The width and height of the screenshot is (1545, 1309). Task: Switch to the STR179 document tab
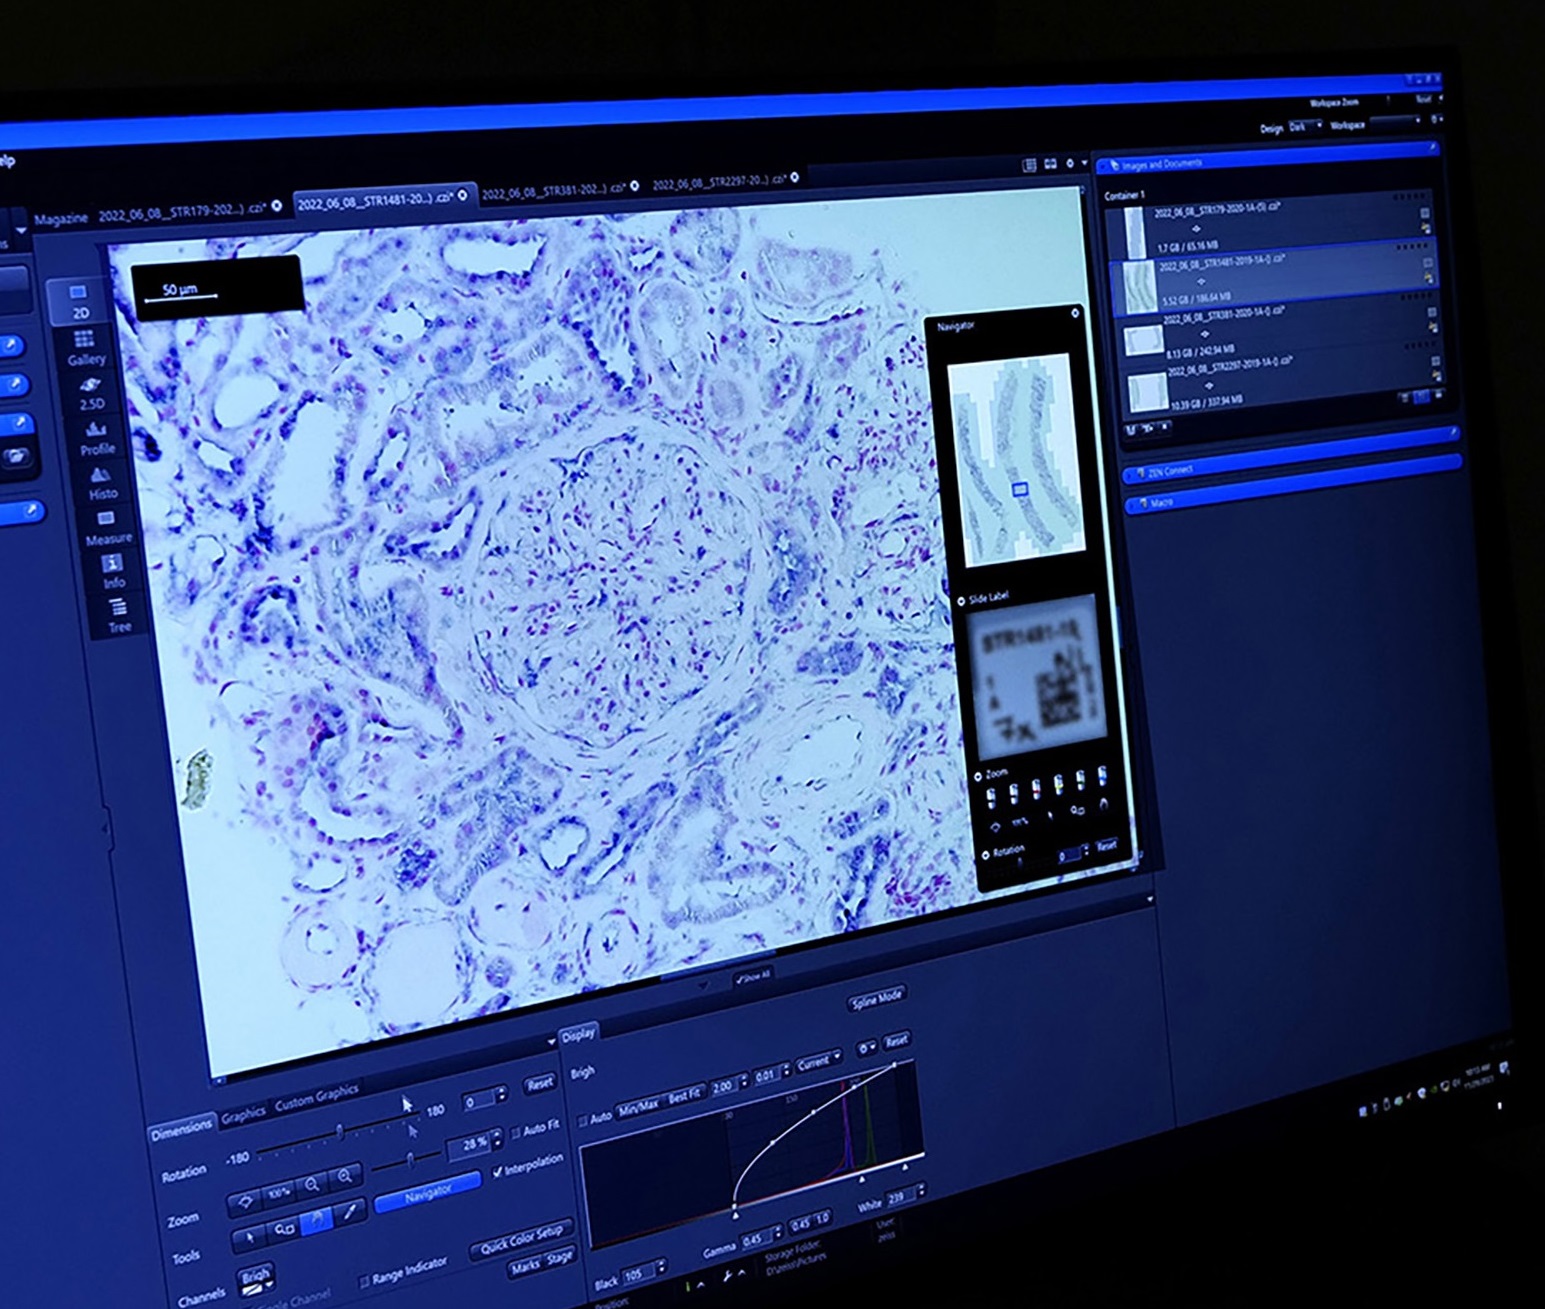[182, 211]
